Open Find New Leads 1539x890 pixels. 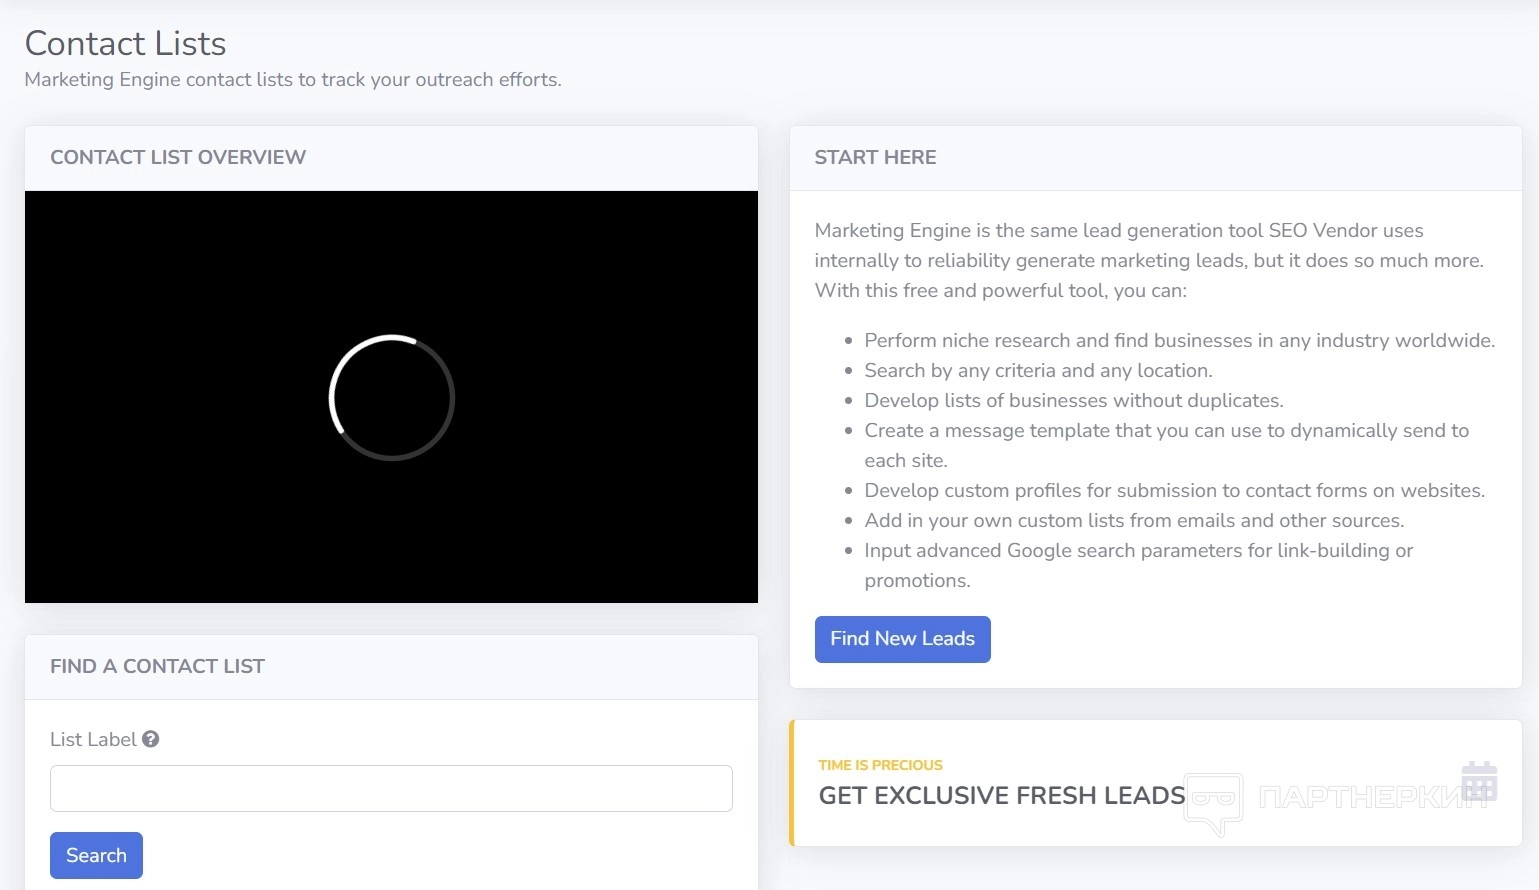tap(902, 639)
